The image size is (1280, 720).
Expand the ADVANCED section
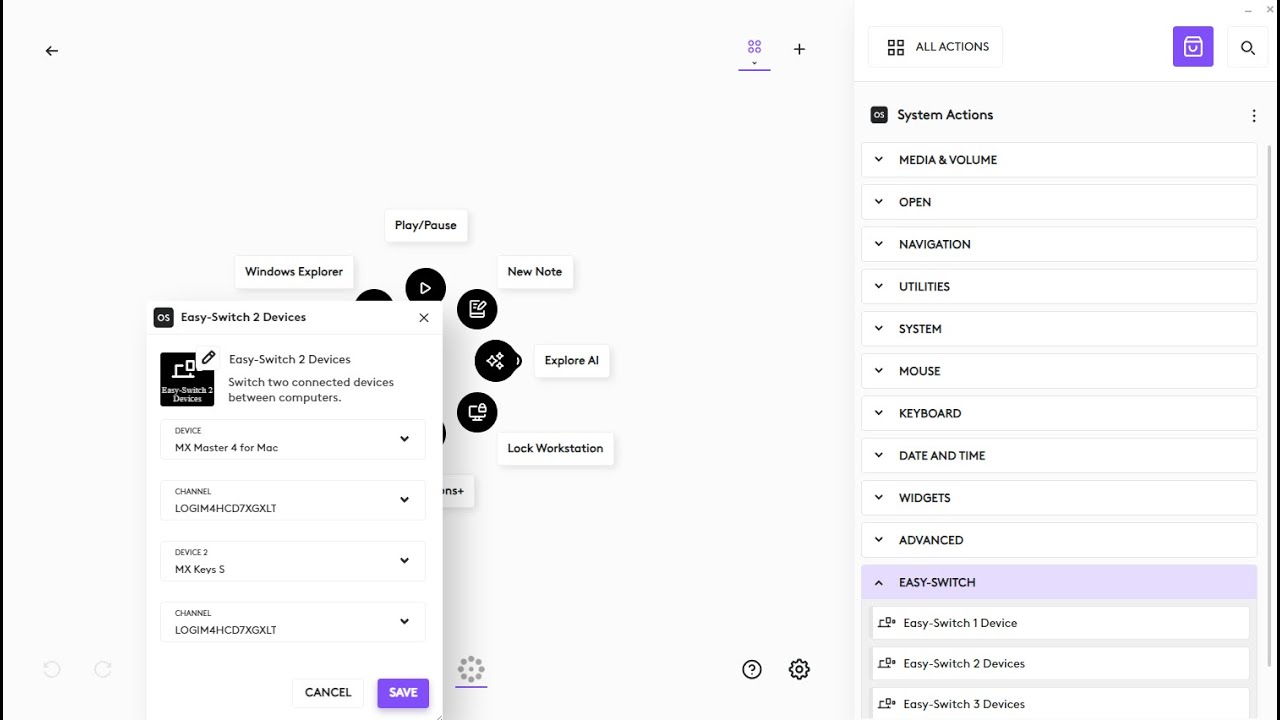[1059, 540]
